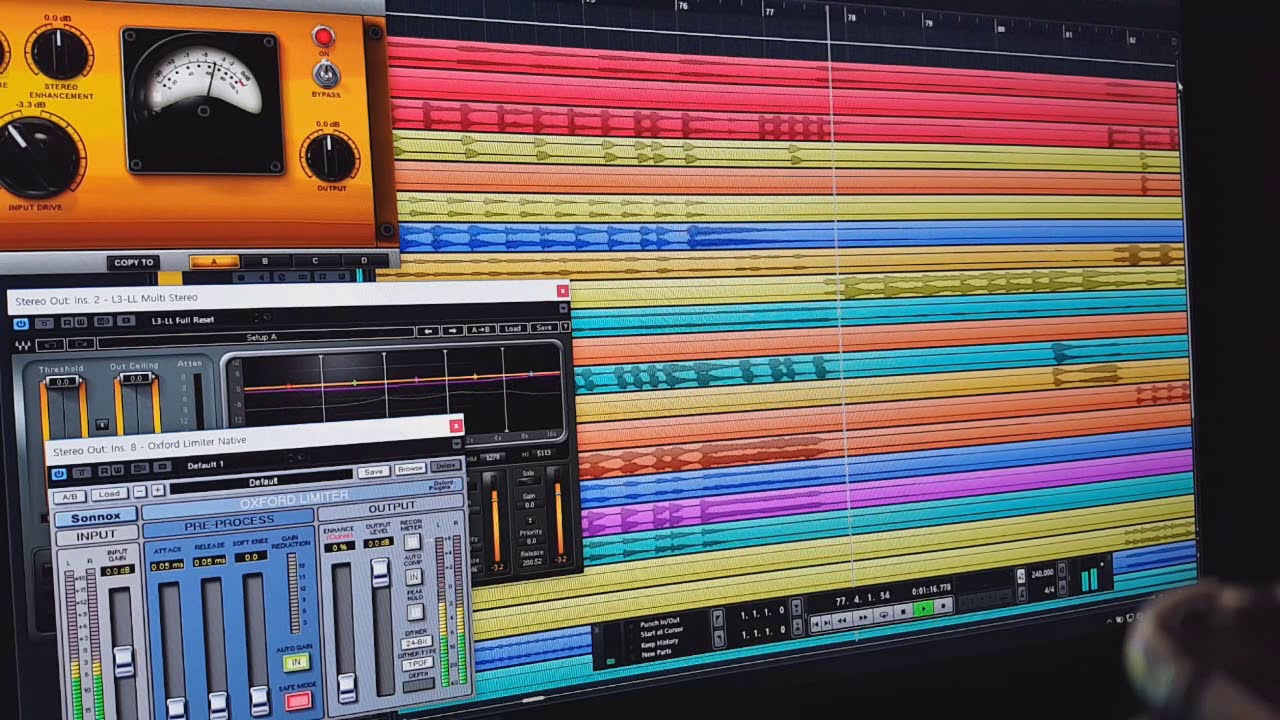Viewport: 1280px width, 720px height.
Task: Click the R read automation icon in Oxford Limiter
Action: click(105, 470)
